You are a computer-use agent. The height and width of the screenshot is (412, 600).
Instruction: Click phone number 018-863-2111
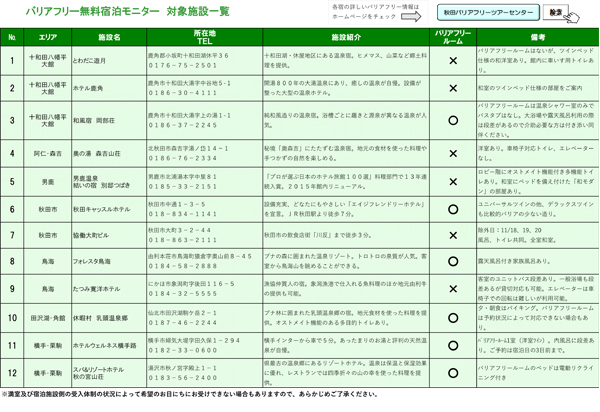click(183, 240)
